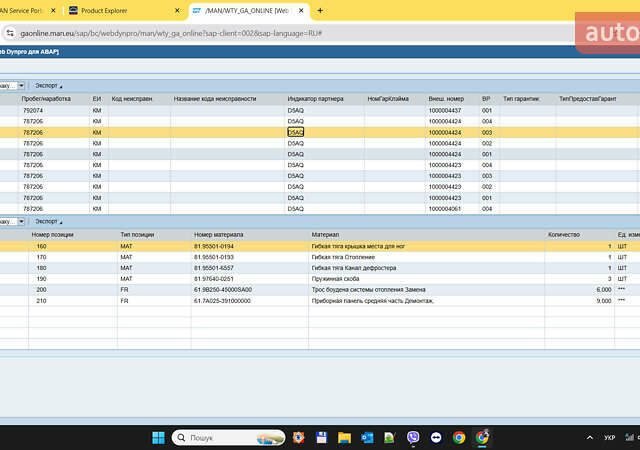Open a new browser tab

pyautogui.click(x=320, y=10)
